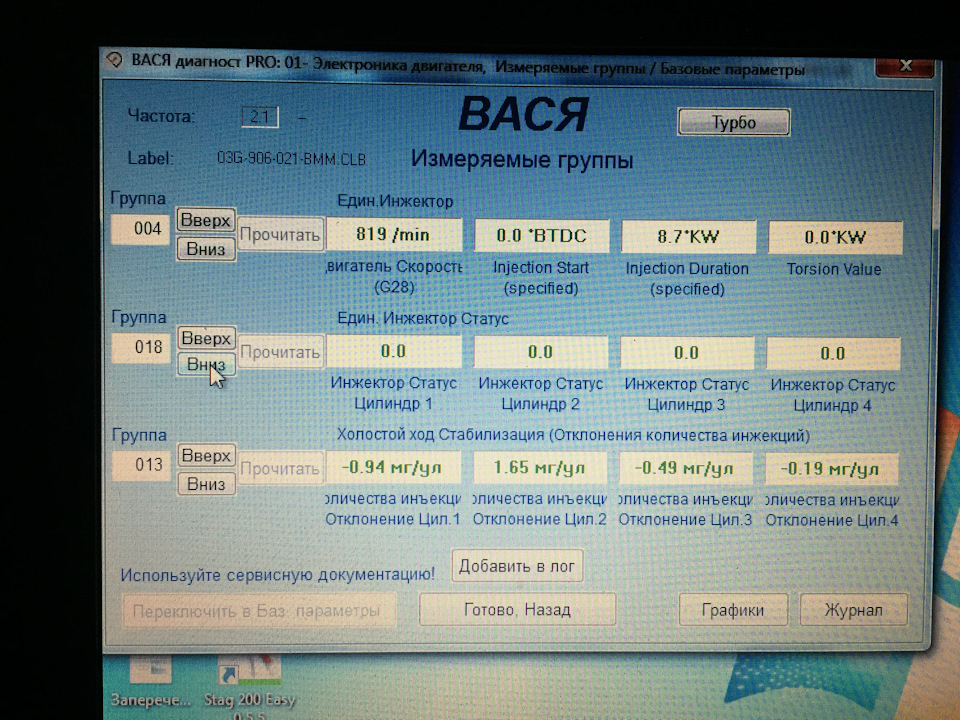This screenshot has width=960, height=720.
Task: Click the Турбо button
Action: pyautogui.click(x=733, y=122)
